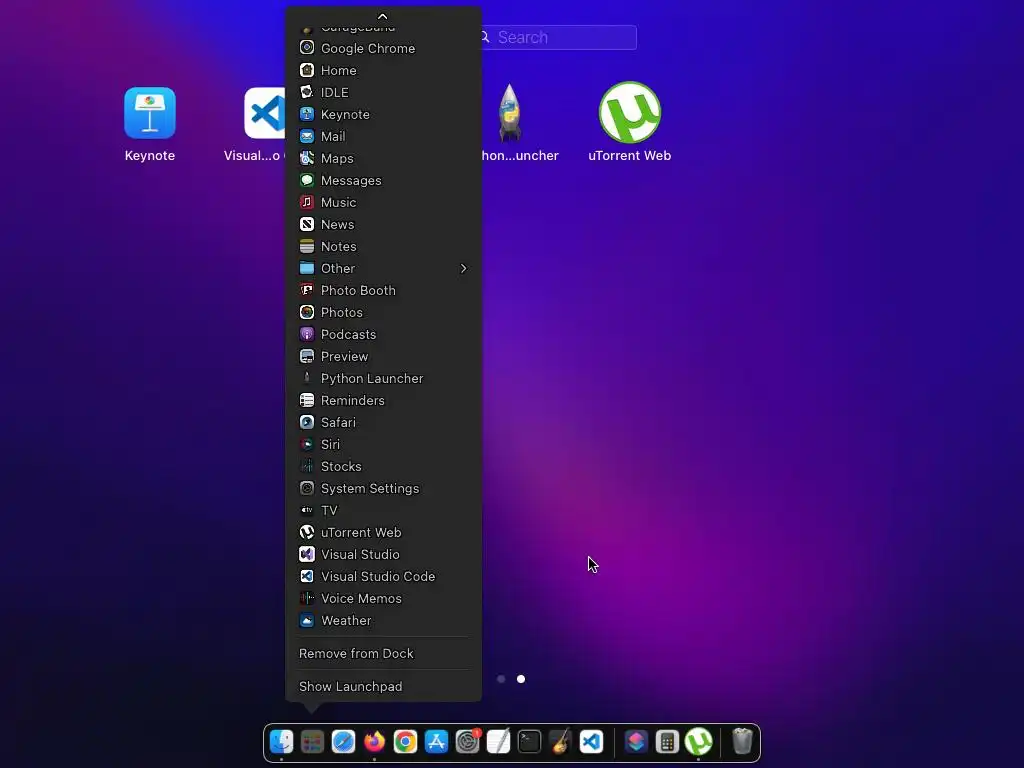This screenshot has width=1024, height=768.
Task: Switch to first Launchpad page dot
Action: click(x=501, y=679)
